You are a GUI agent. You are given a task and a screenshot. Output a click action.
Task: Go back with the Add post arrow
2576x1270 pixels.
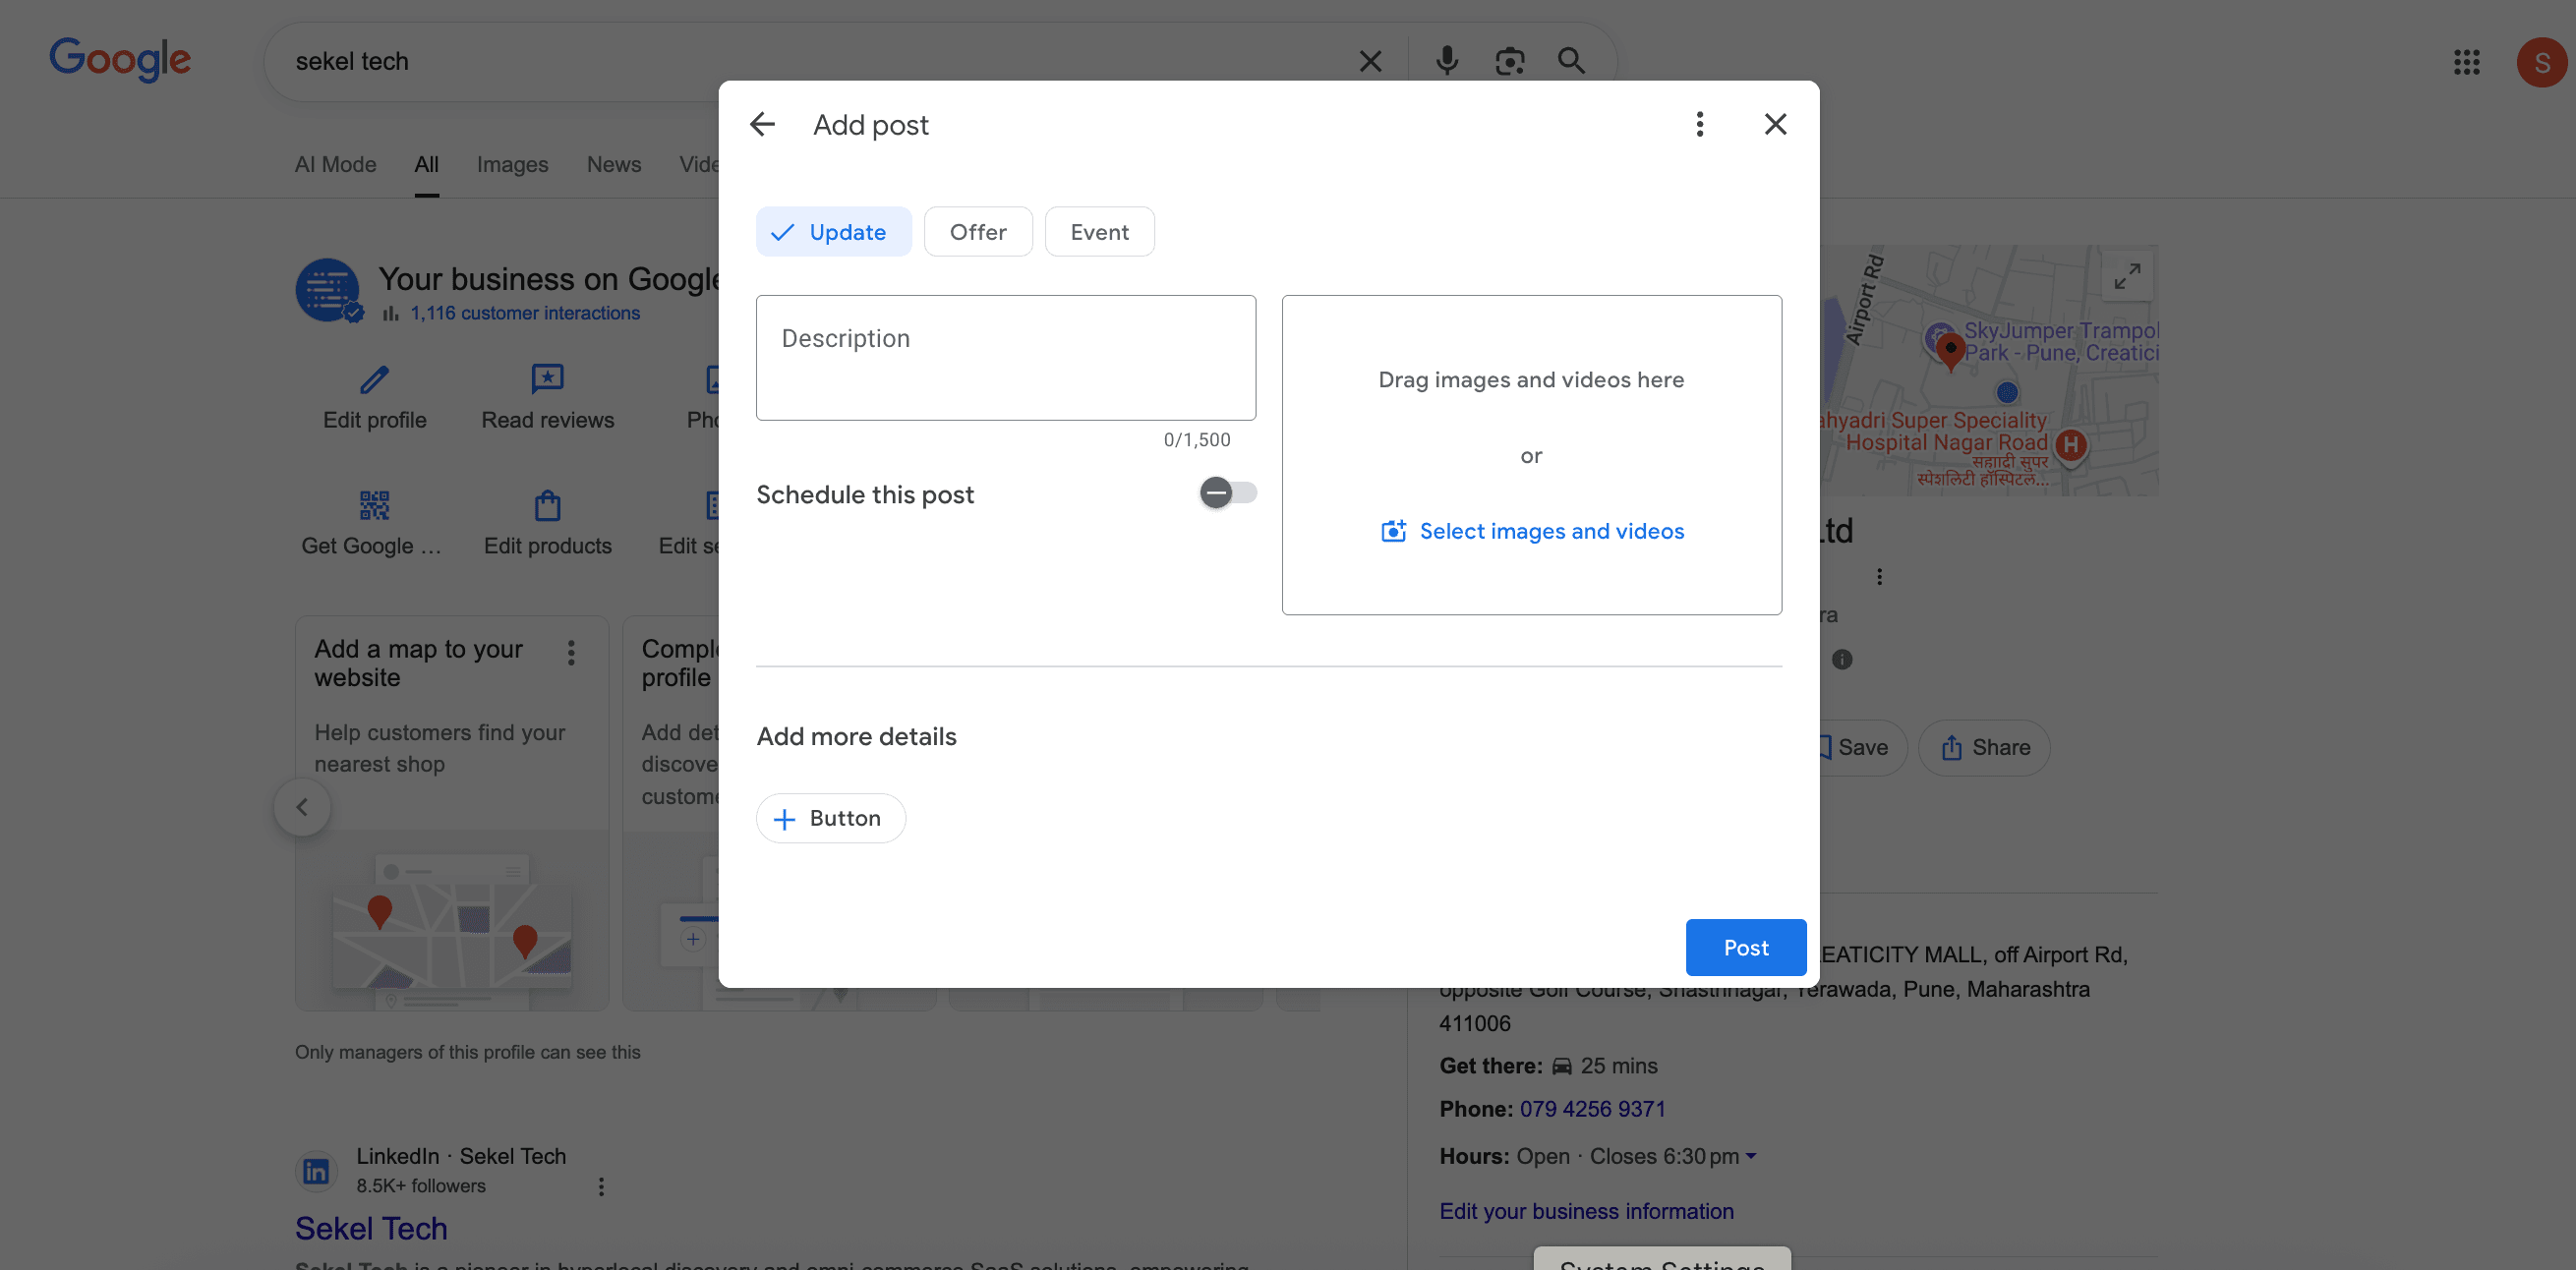(x=763, y=124)
